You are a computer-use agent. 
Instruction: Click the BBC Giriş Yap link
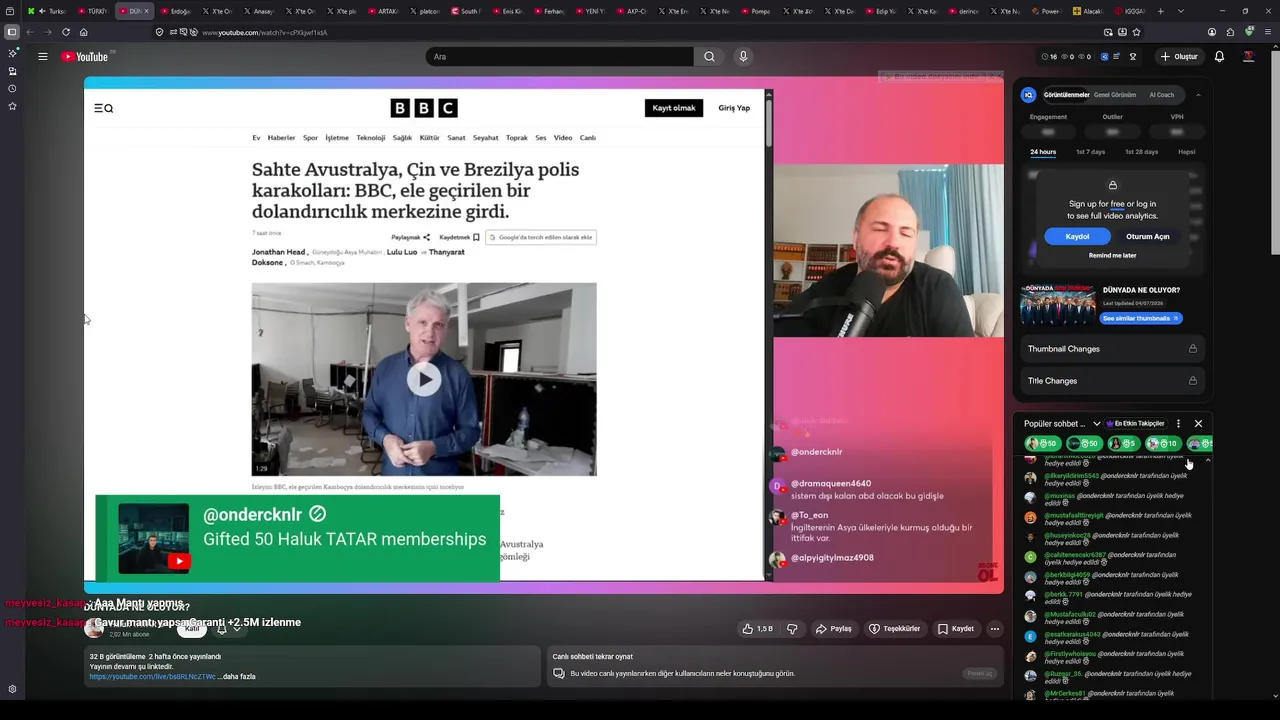pyautogui.click(x=734, y=108)
